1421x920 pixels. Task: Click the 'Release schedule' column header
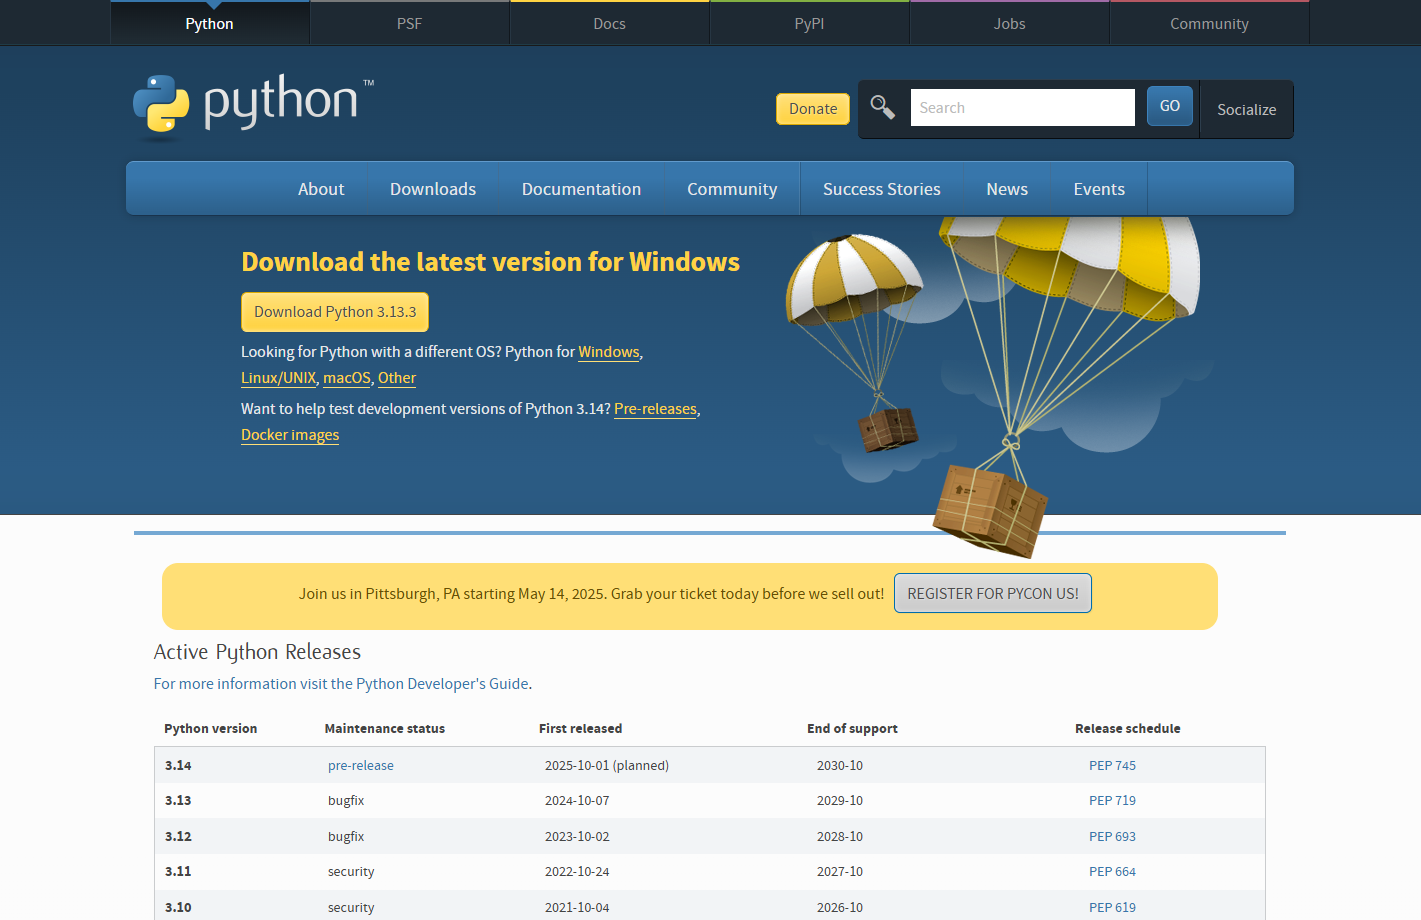[x=1128, y=729]
